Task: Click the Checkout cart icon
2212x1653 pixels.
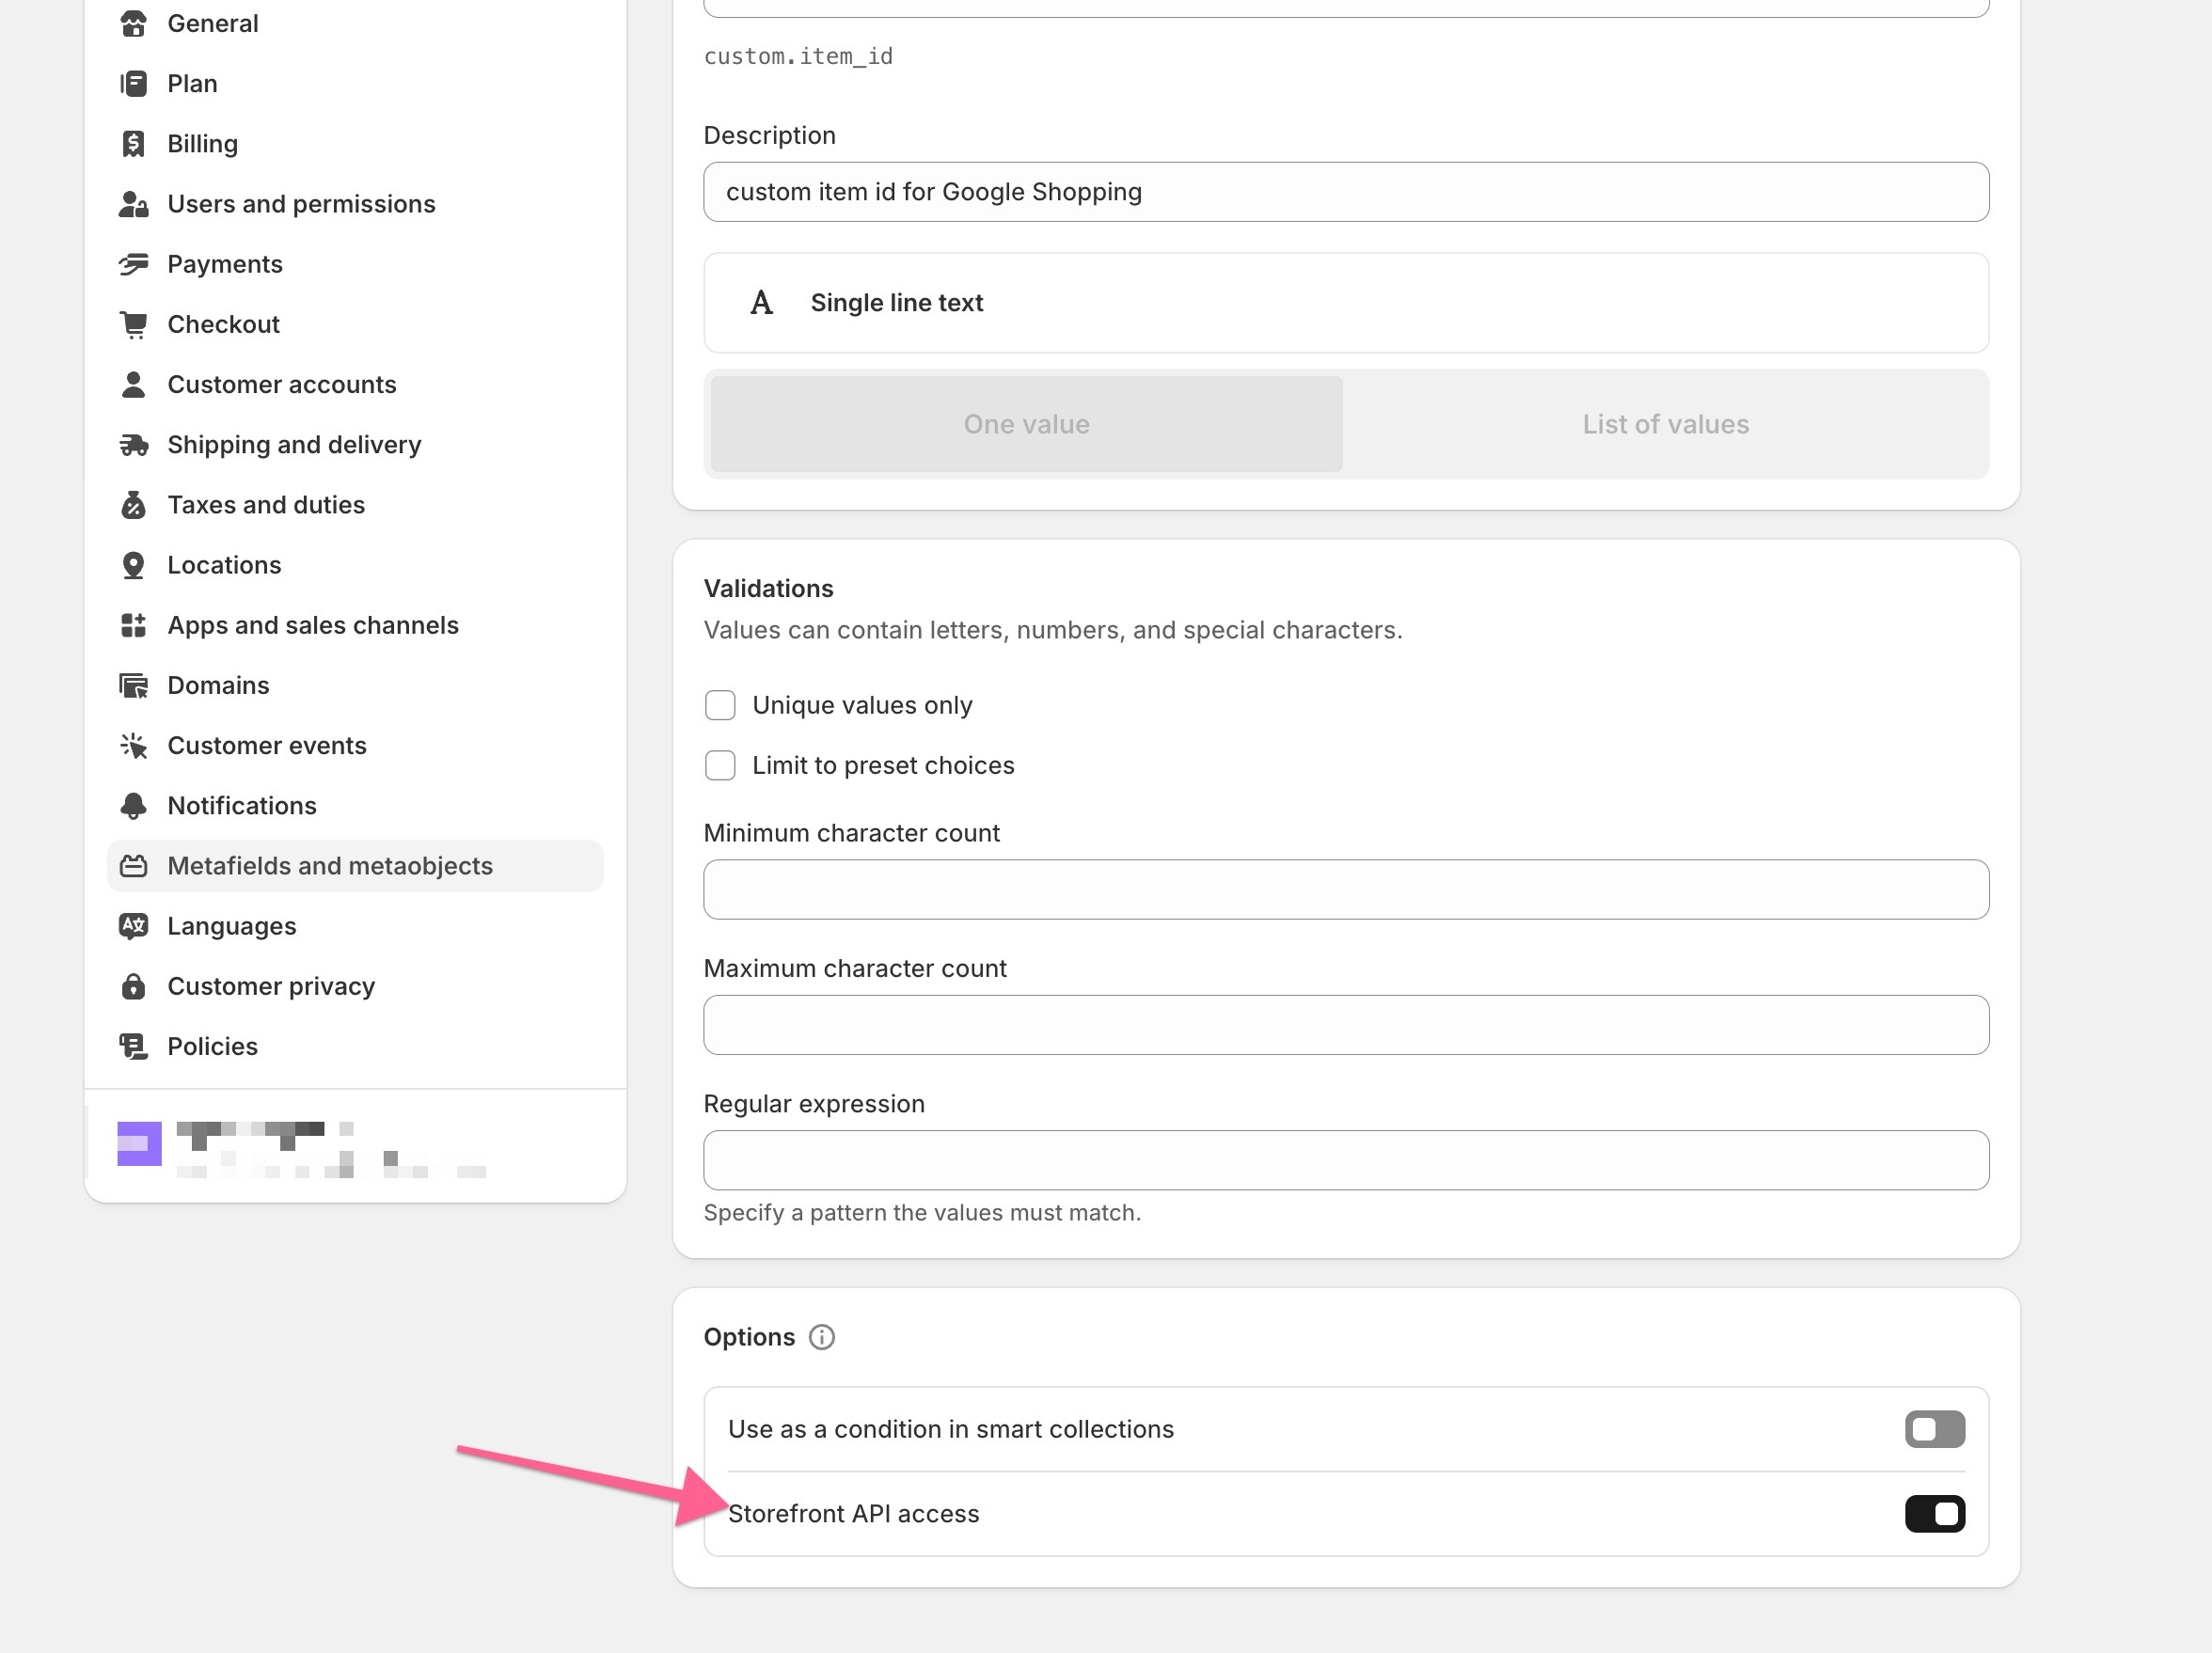Action: coord(133,324)
